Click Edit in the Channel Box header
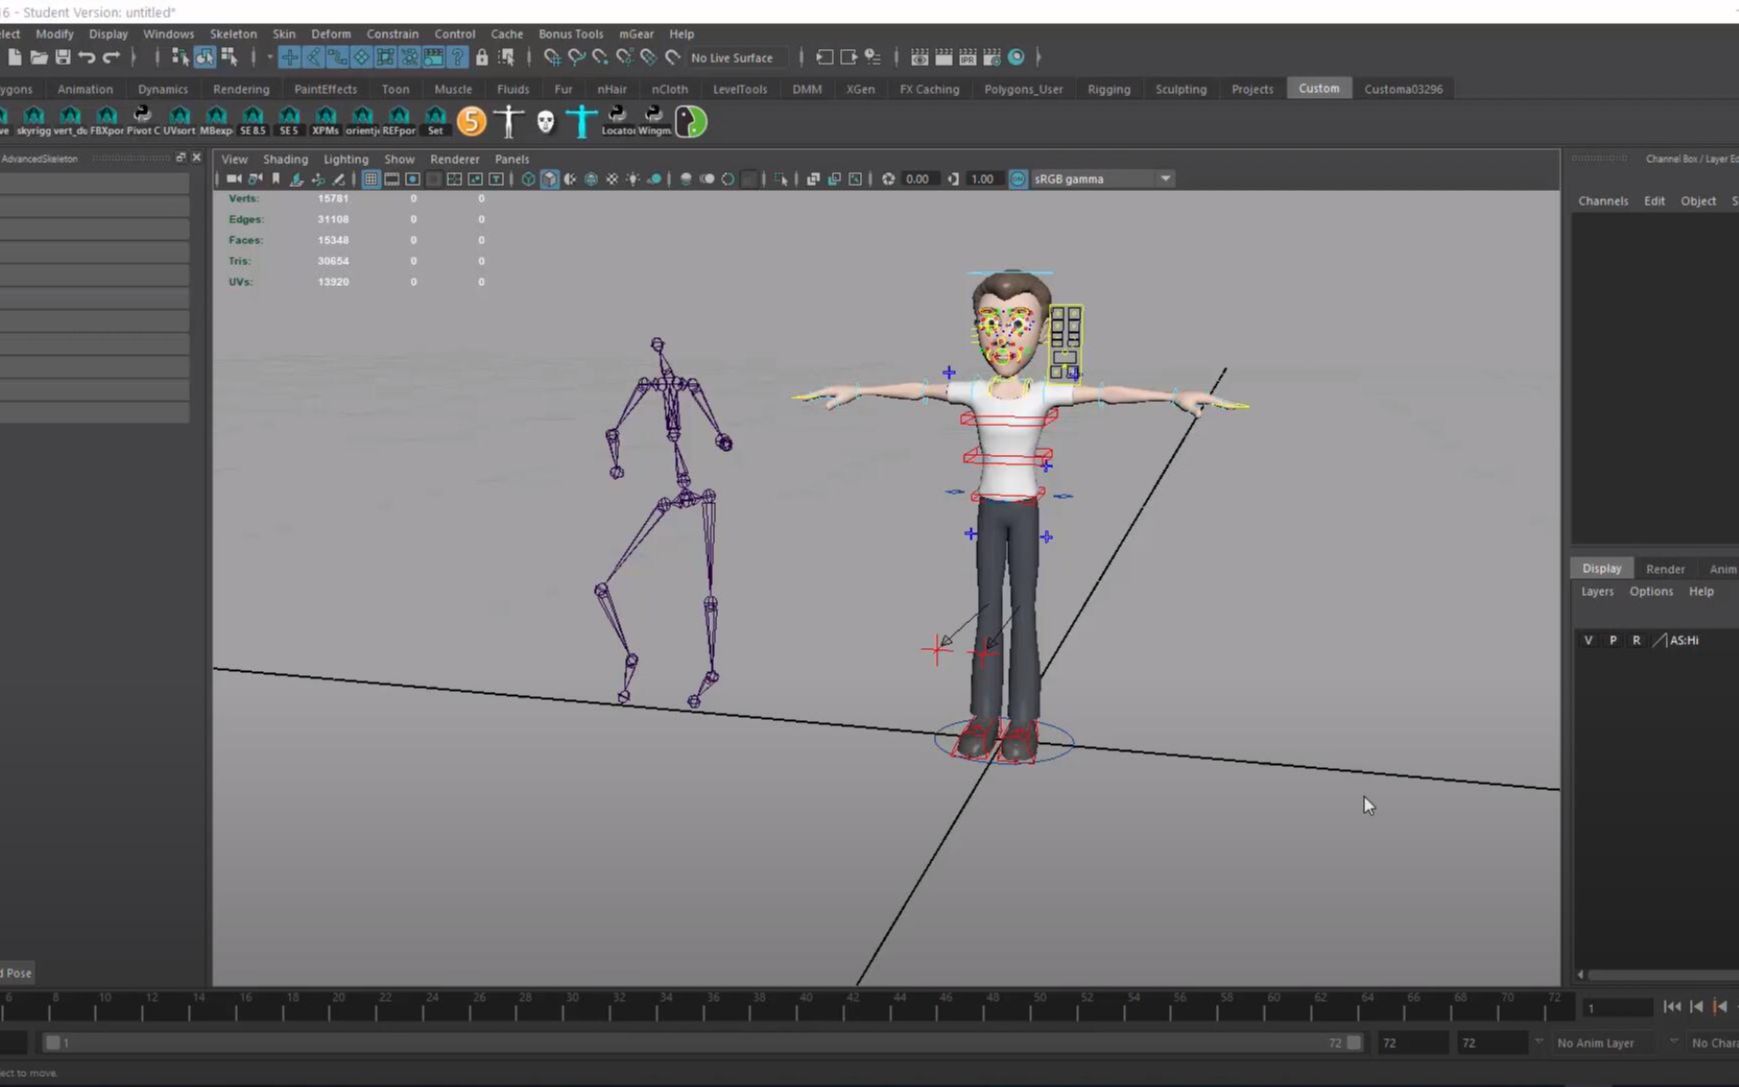 click(x=1654, y=200)
